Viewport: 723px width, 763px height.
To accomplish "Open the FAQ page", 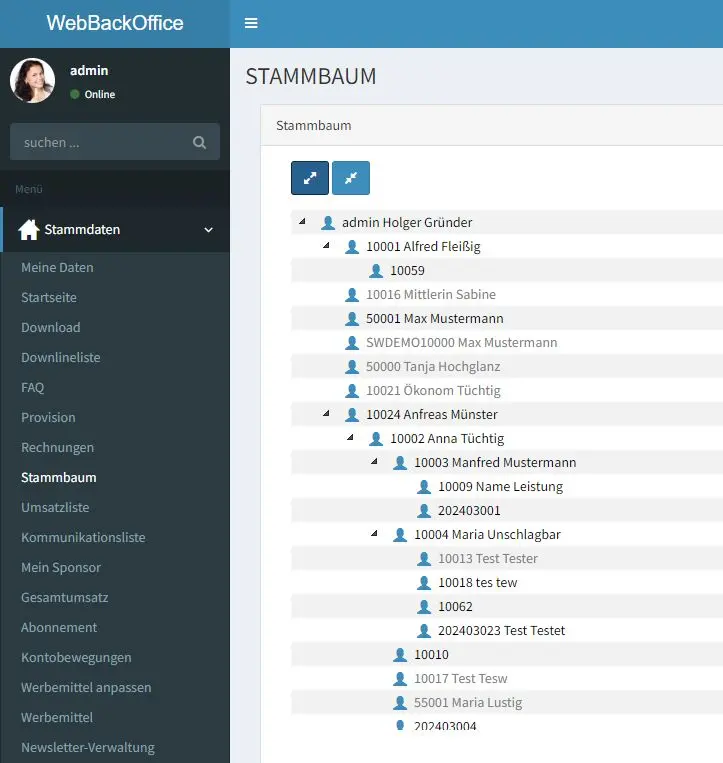I will [x=33, y=387].
